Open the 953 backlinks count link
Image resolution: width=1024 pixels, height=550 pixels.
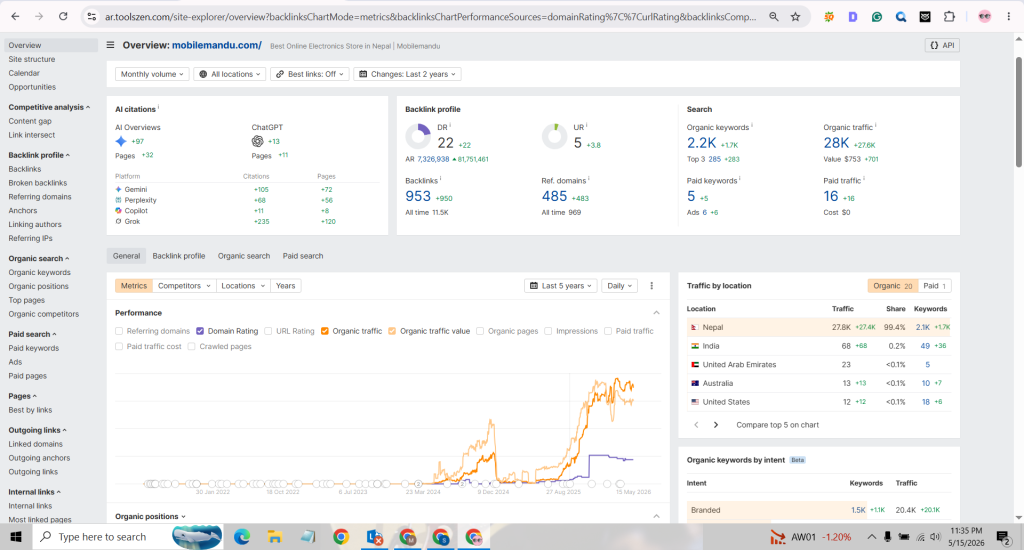coord(418,196)
